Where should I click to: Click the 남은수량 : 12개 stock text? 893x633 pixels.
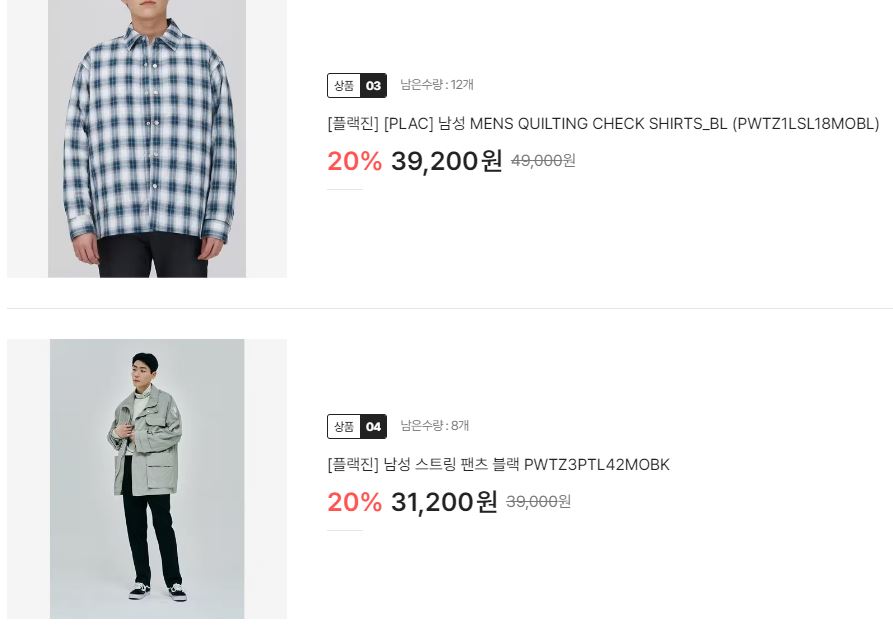click(x=437, y=85)
